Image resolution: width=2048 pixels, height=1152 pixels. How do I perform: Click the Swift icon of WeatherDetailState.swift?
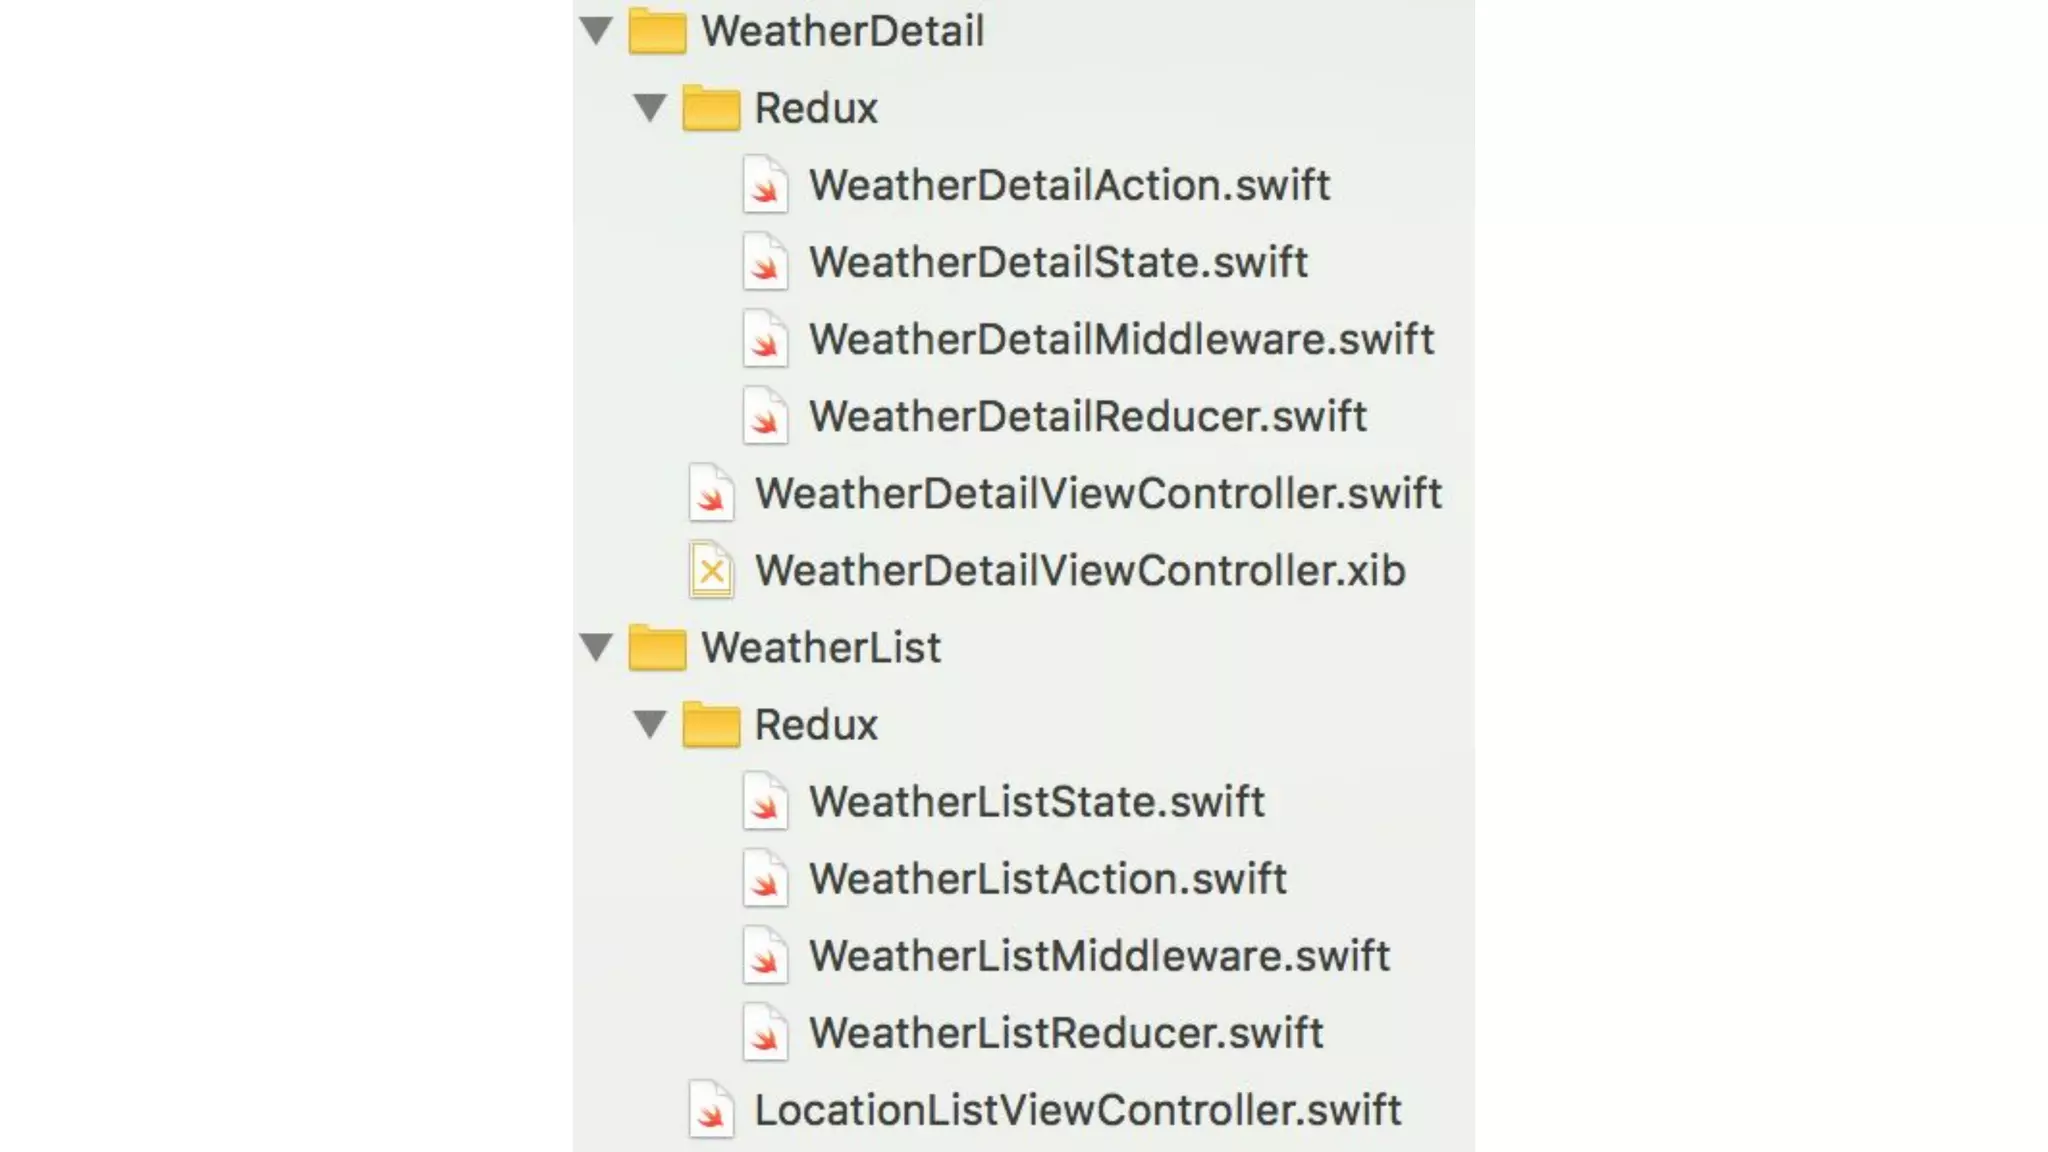click(765, 262)
